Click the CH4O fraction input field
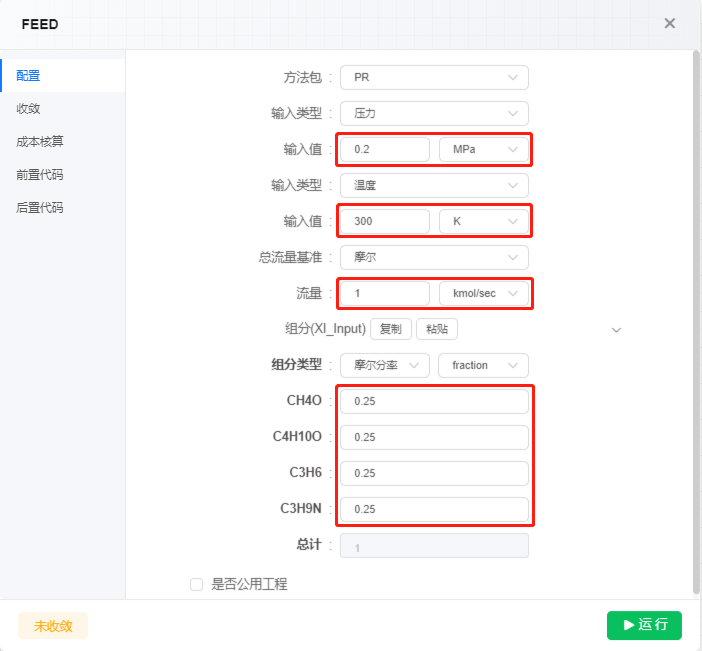Screen dimensions: 702x651 (434, 401)
